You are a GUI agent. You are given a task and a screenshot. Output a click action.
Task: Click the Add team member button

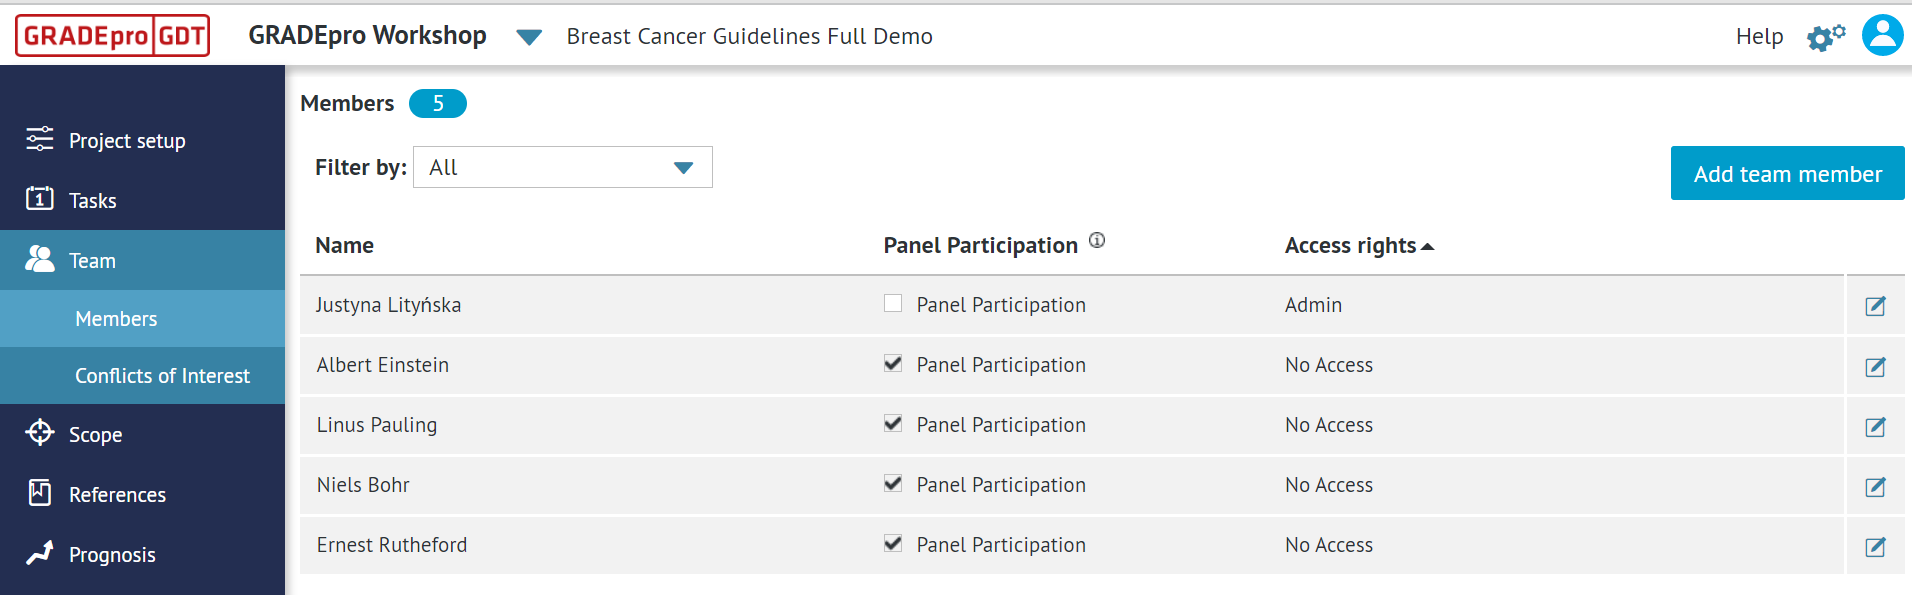click(1787, 173)
